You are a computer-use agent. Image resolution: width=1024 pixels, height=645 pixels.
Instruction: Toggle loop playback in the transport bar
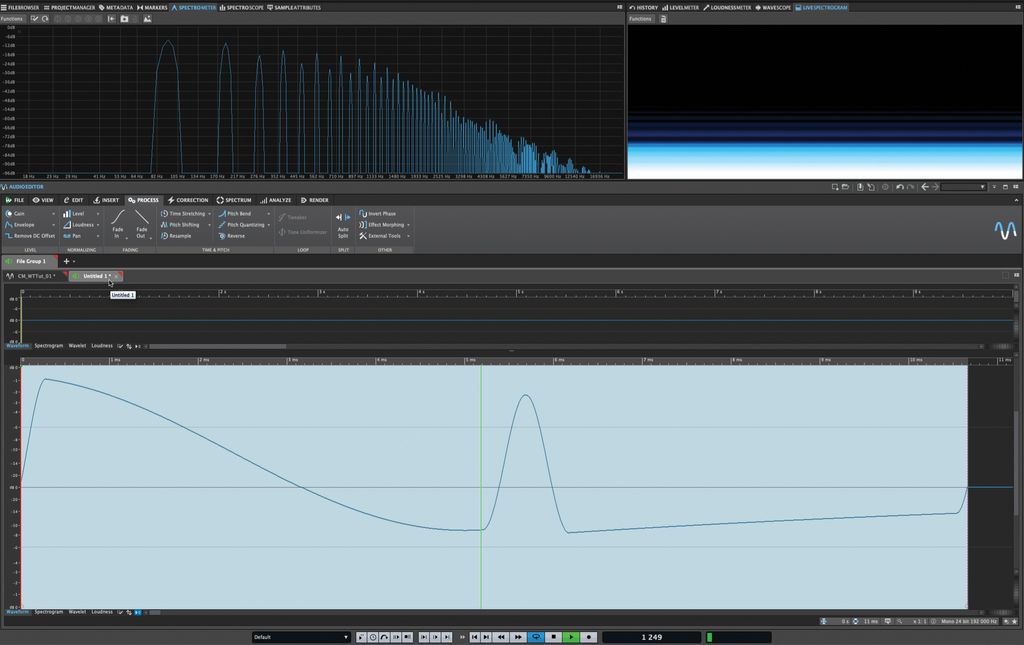(x=537, y=637)
